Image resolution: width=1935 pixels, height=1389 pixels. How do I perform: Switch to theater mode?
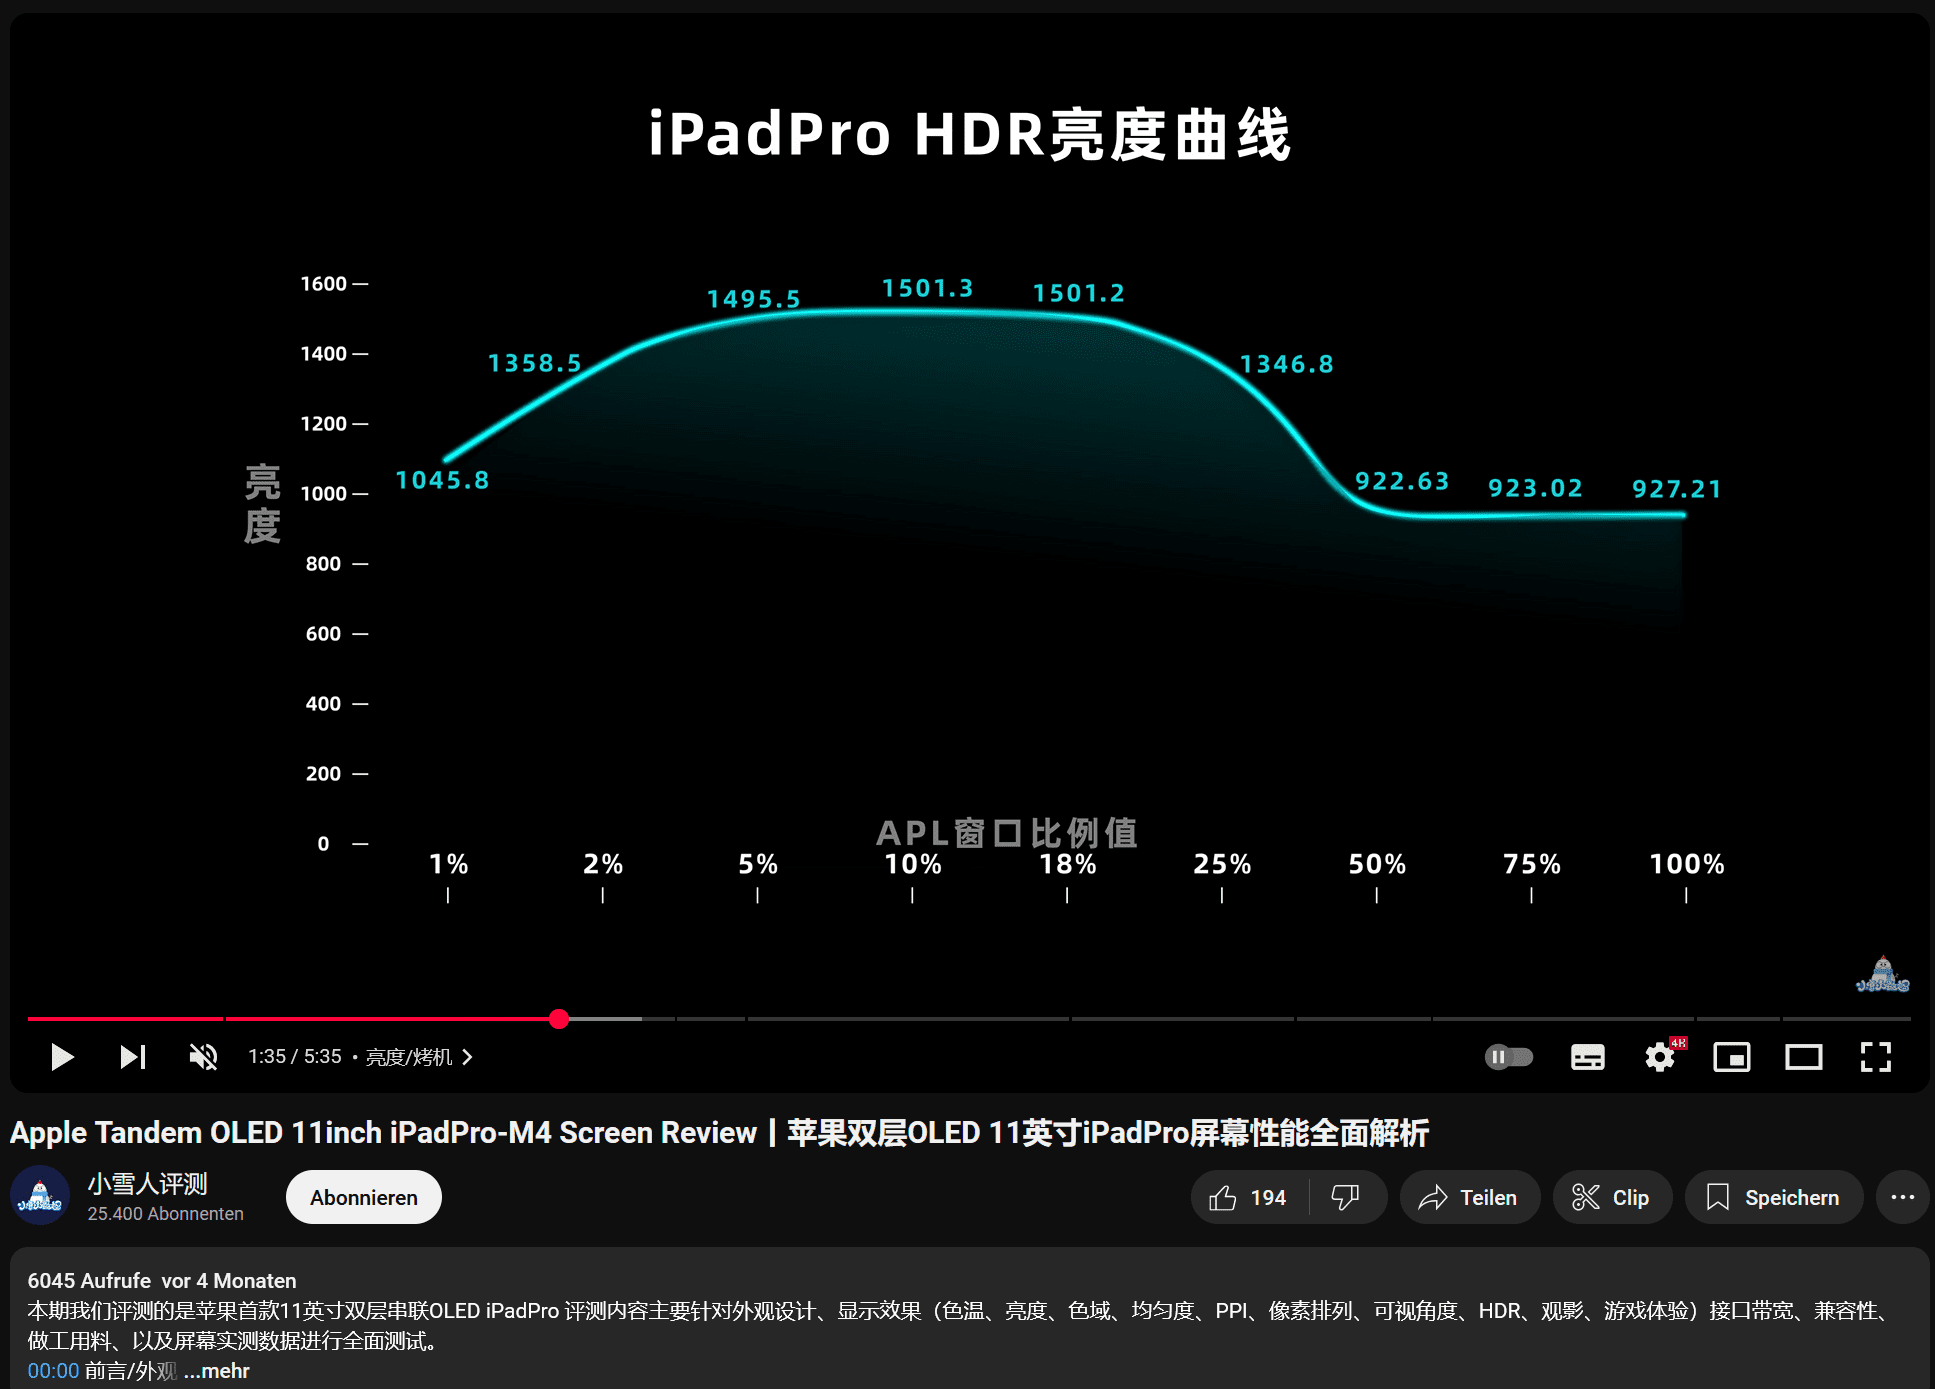click(1804, 1057)
